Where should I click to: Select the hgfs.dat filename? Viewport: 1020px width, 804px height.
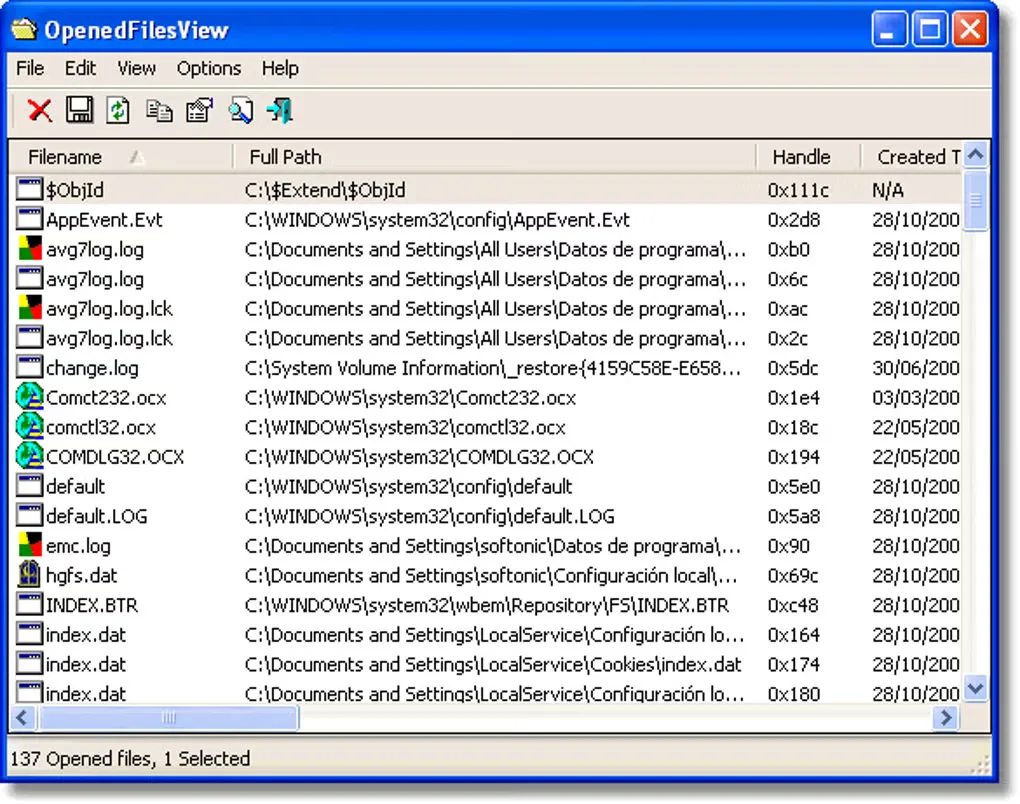click(x=81, y=576)
